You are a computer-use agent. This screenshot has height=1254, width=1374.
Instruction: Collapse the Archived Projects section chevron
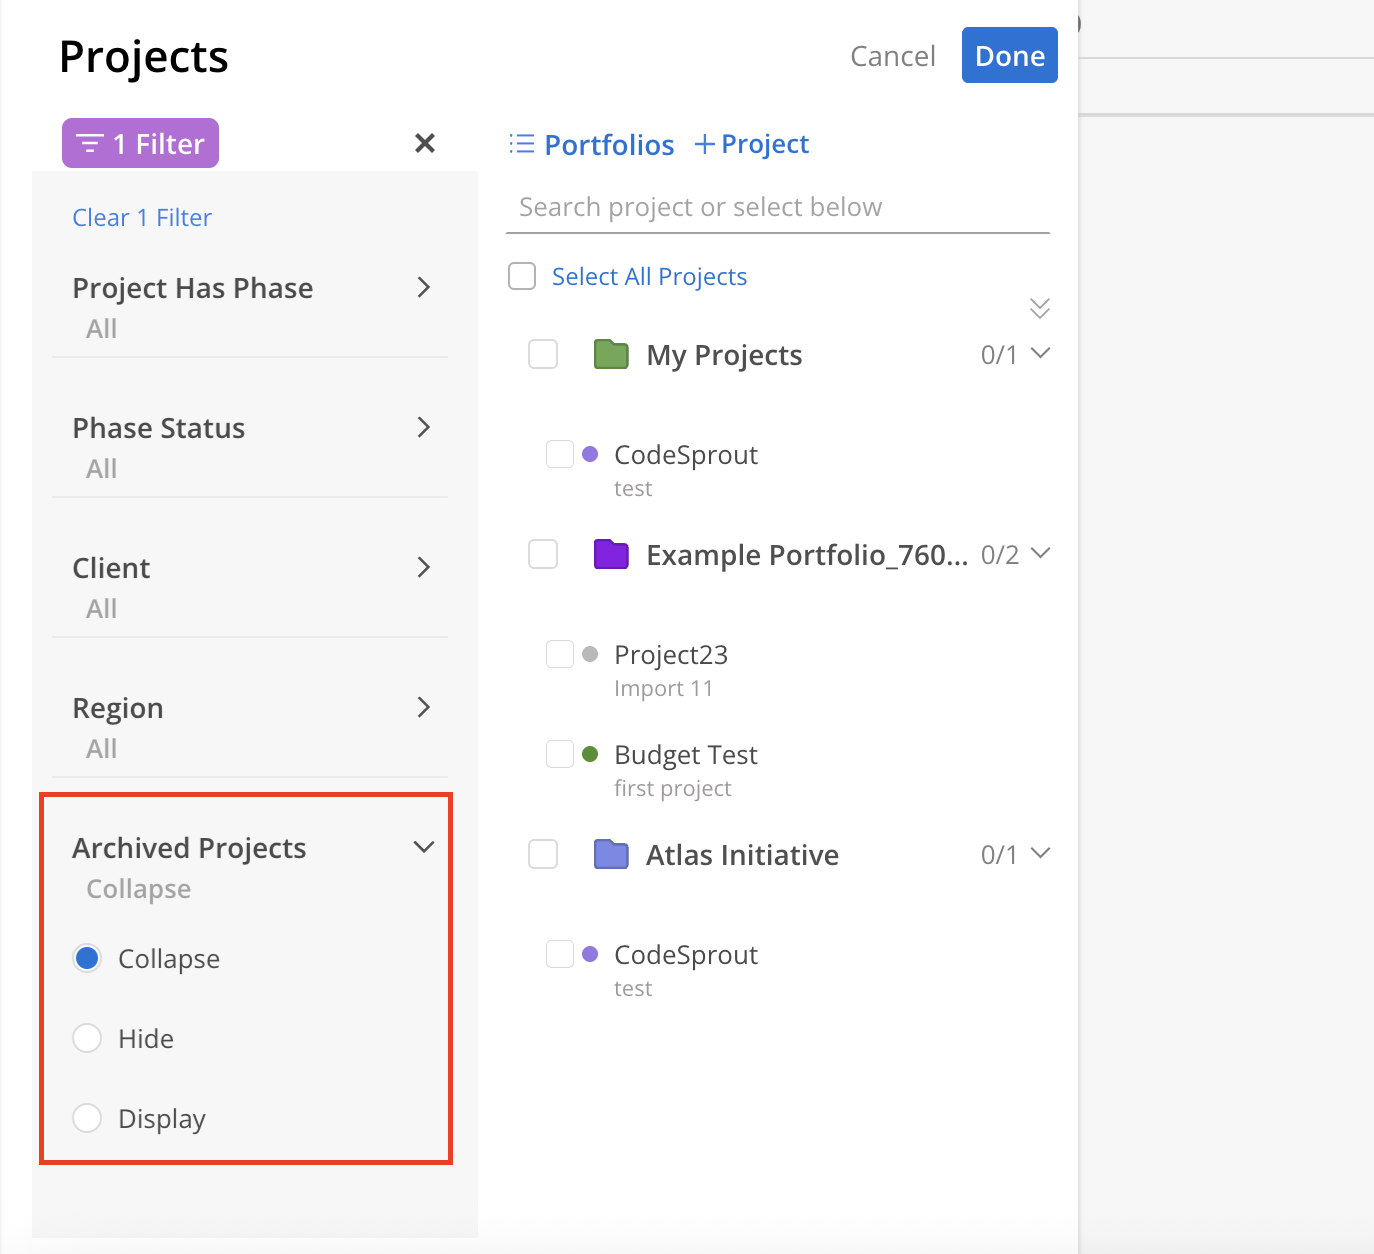pyautogui.click(x=424, y=847)
